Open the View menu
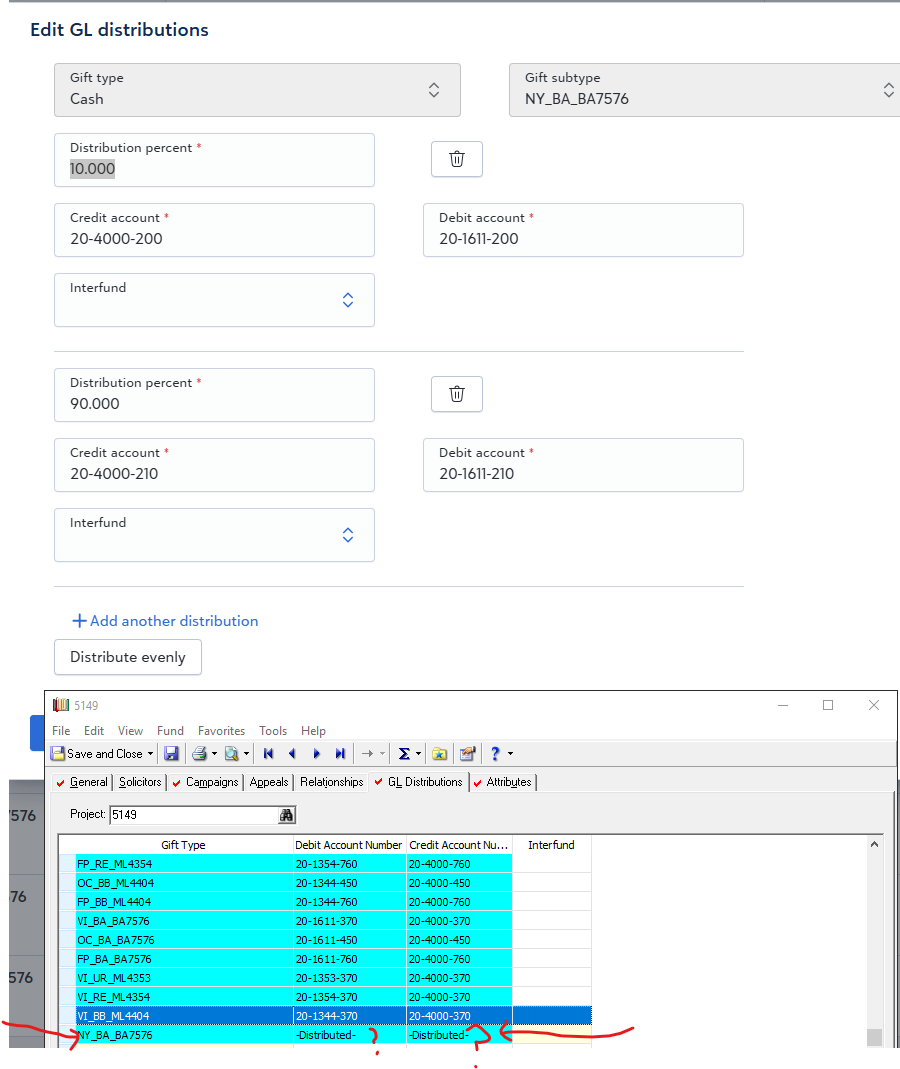Viewport: 900px width, 1069px height. coord(130,731)
